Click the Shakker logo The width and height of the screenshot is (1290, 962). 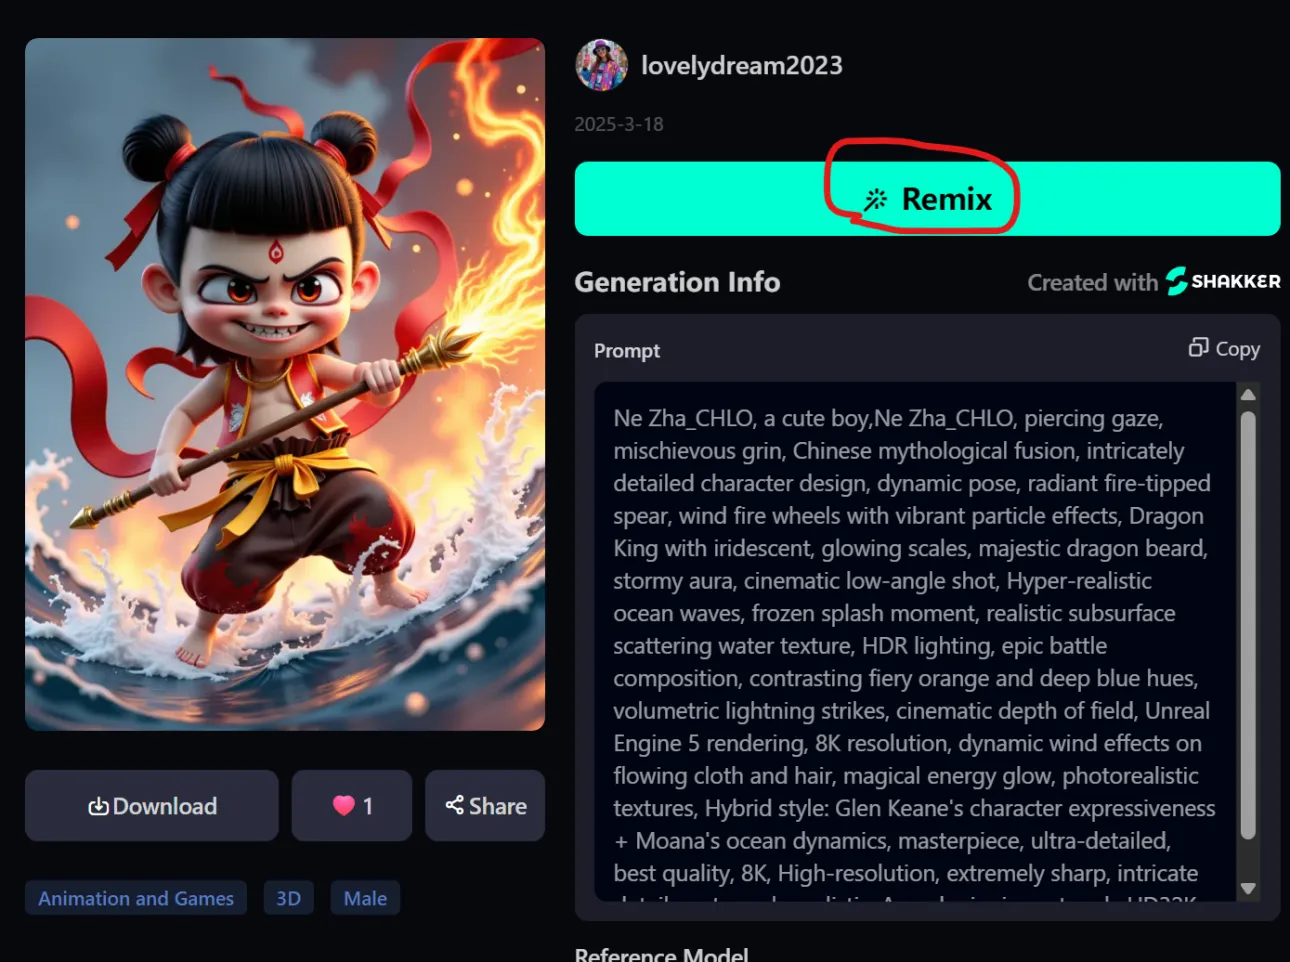tap(1223, 281)
